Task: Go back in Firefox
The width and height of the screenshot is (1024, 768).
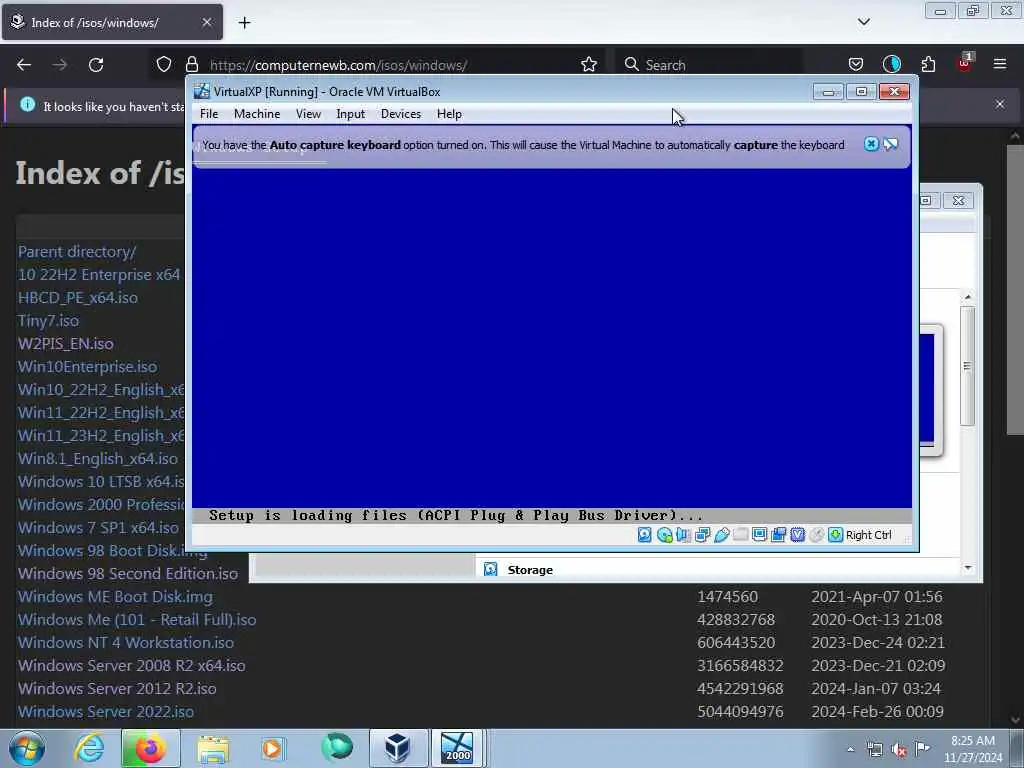Action: 24,65
